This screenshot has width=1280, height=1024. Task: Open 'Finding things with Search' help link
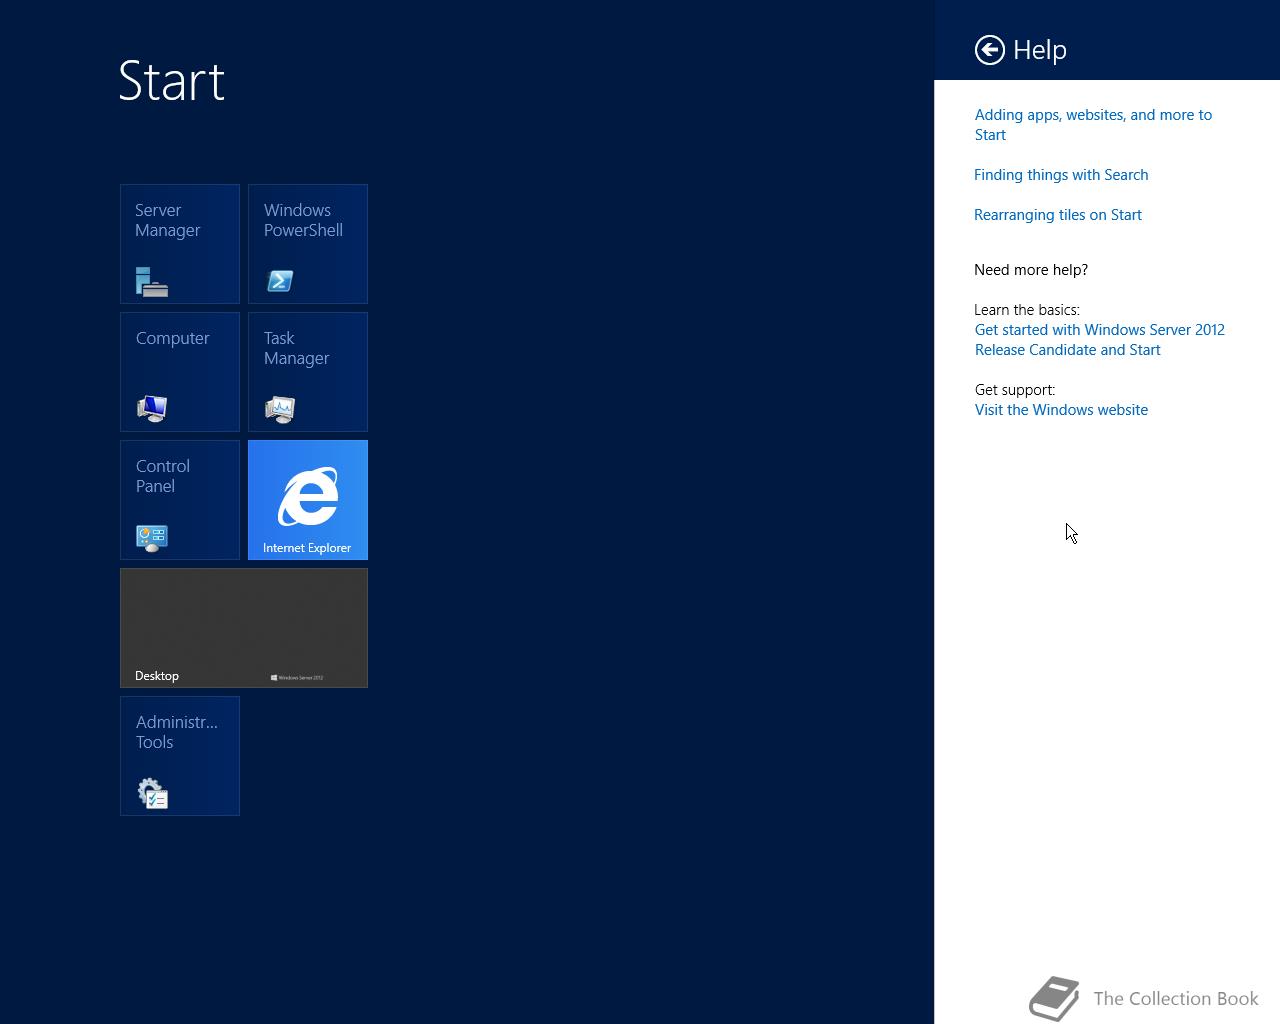[1061, 175]
